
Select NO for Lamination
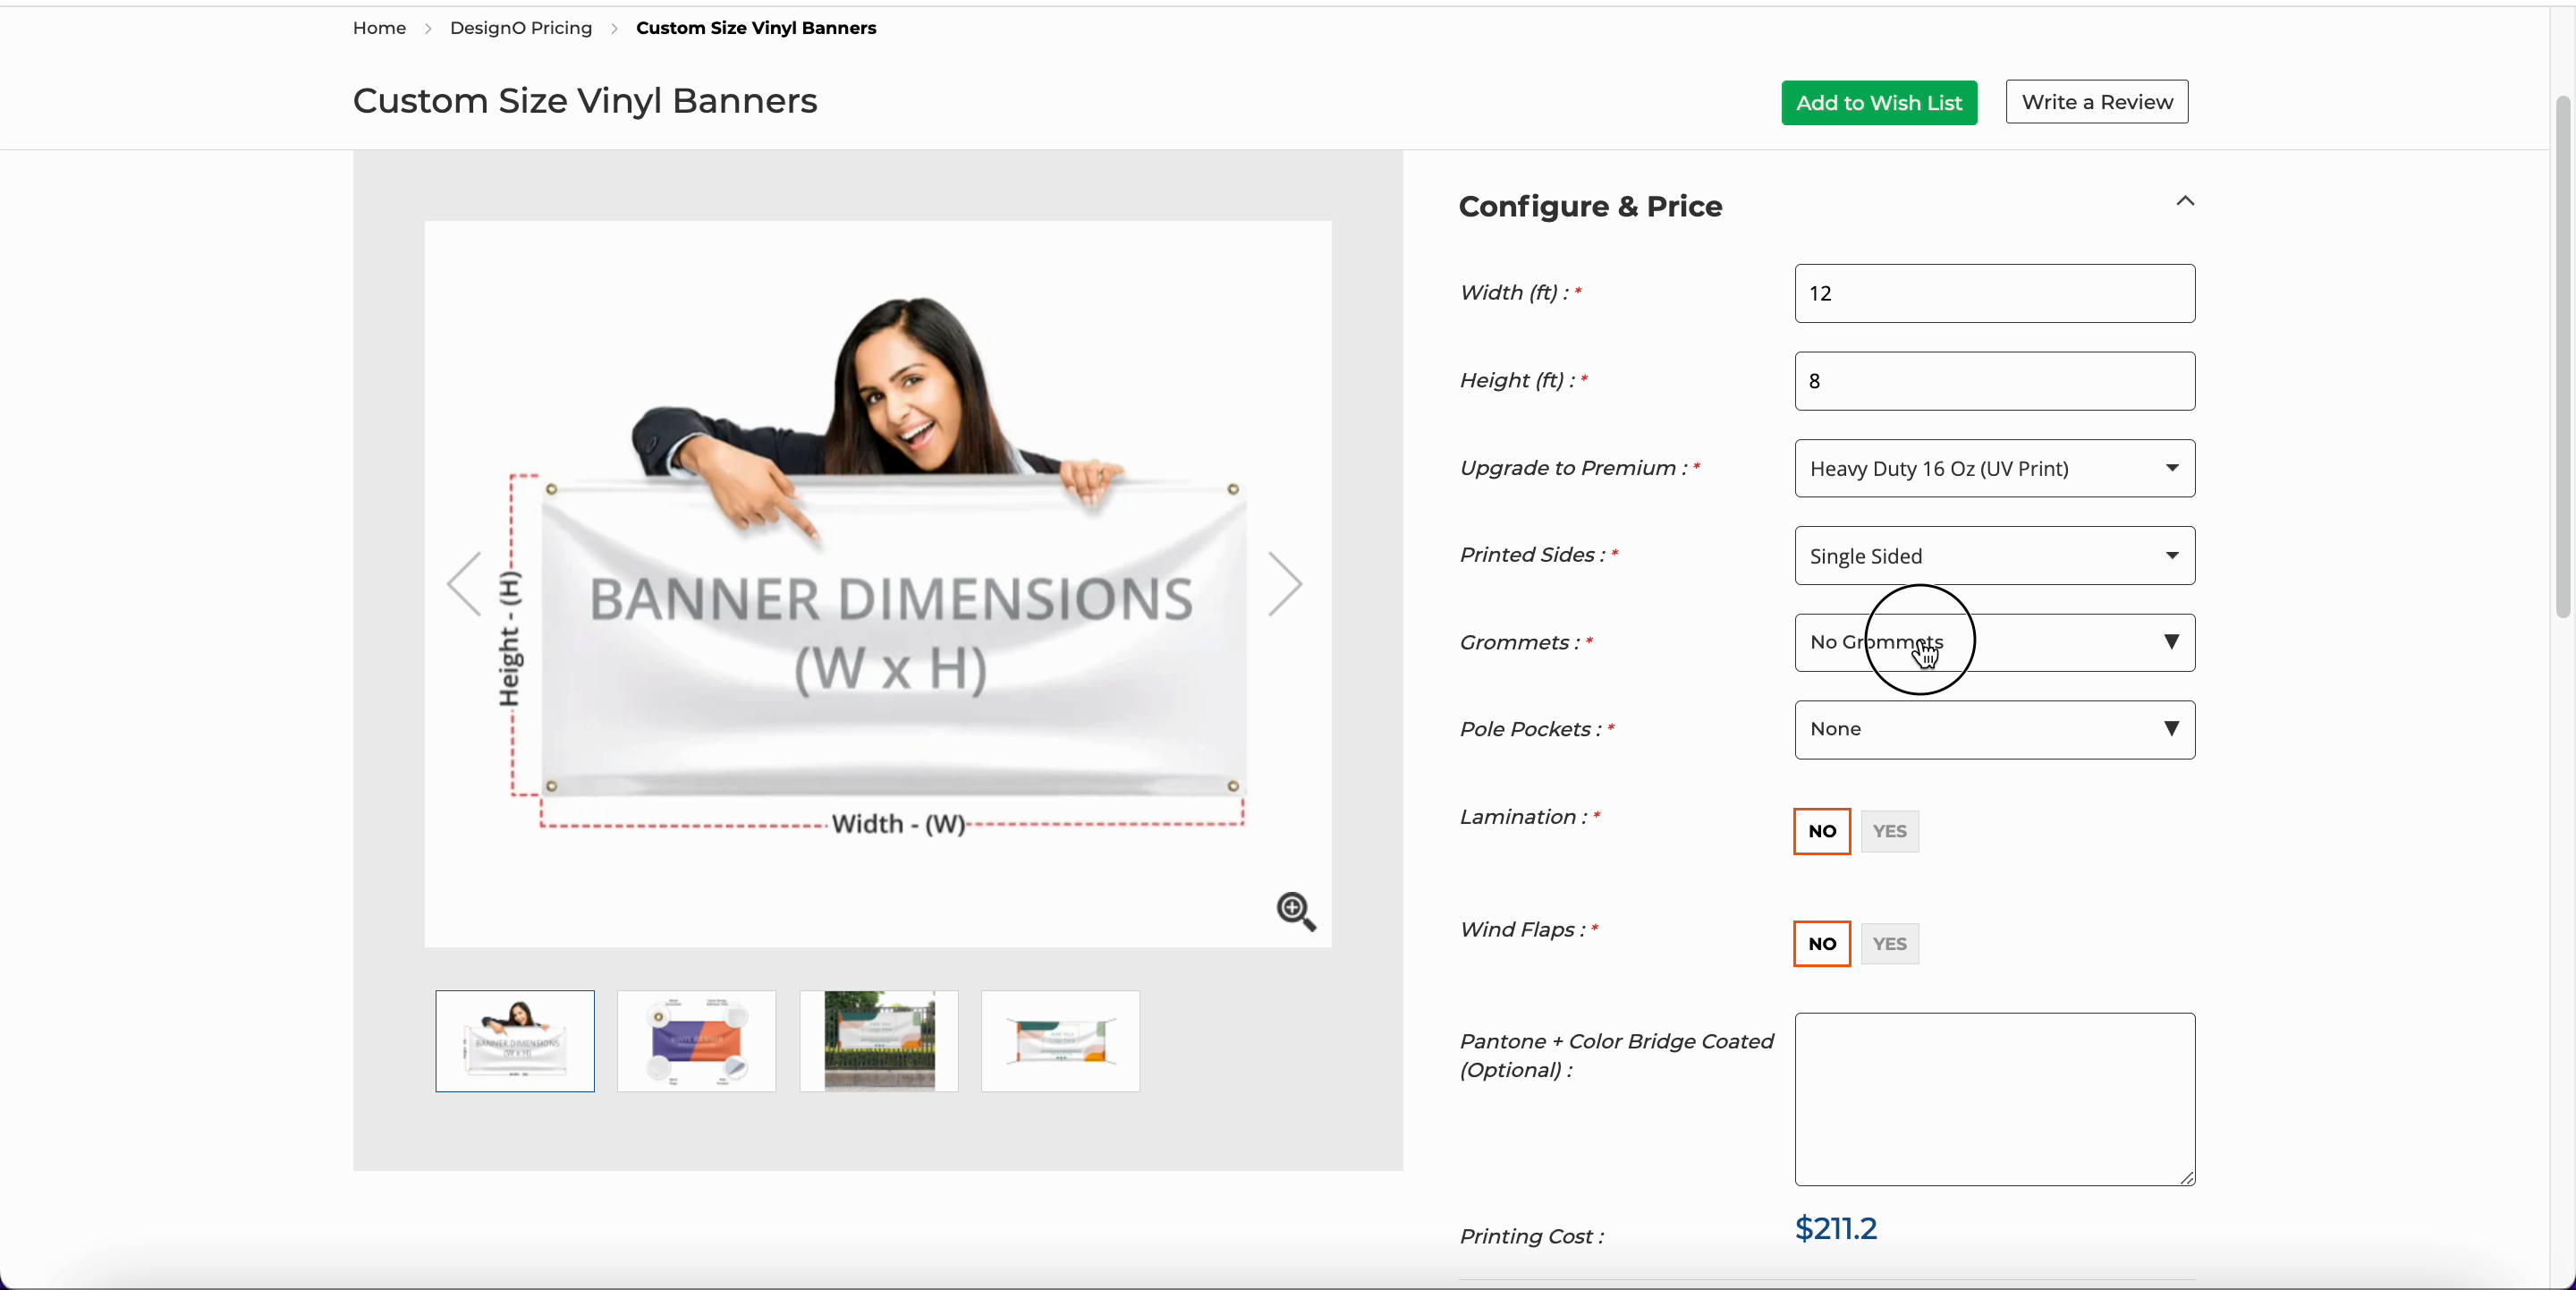(x=1821, y=831)
